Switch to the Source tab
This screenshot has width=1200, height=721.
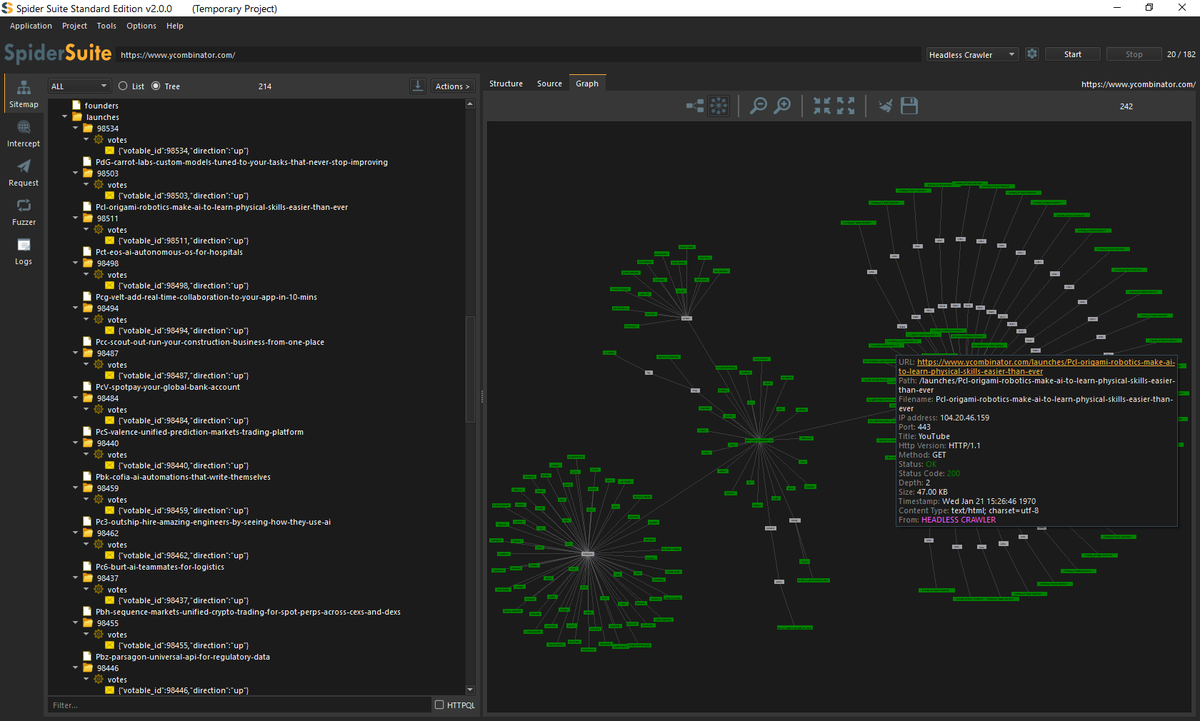549,84
